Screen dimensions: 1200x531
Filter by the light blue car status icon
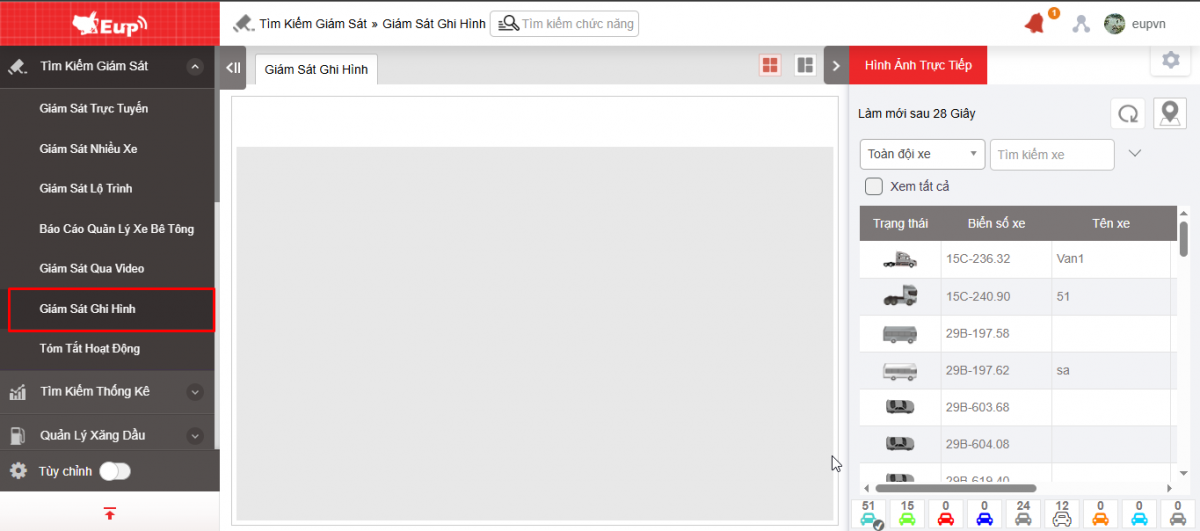tap(1139, 514)
